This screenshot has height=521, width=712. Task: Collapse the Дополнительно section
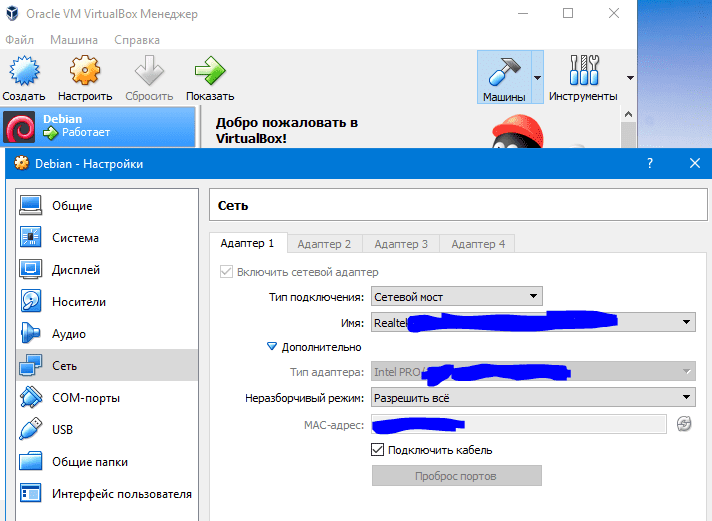(272, 347)
